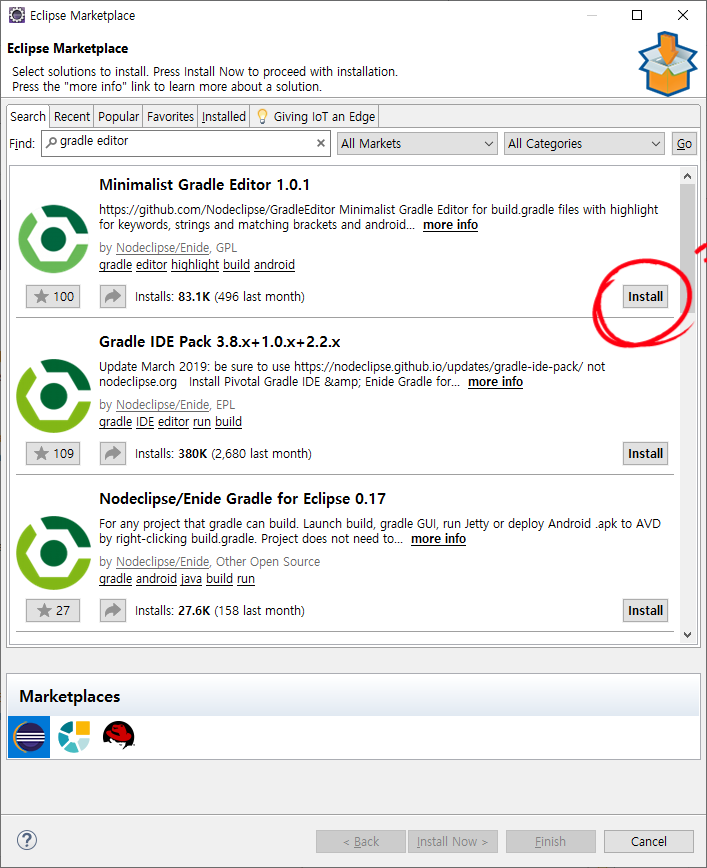This screenshot has width=707, height=868.
Task: Click the highlight tag under Minimalist Gradle Editor
Action: click(195, 265)
